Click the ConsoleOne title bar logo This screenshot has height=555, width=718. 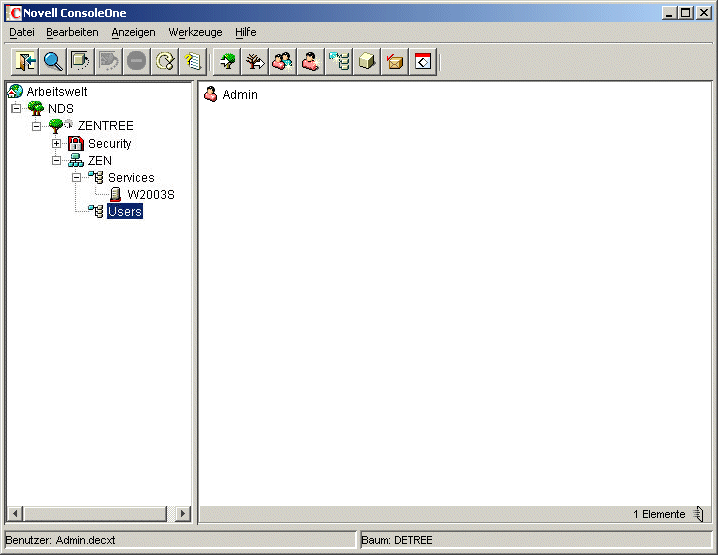(x=14, y=13)
